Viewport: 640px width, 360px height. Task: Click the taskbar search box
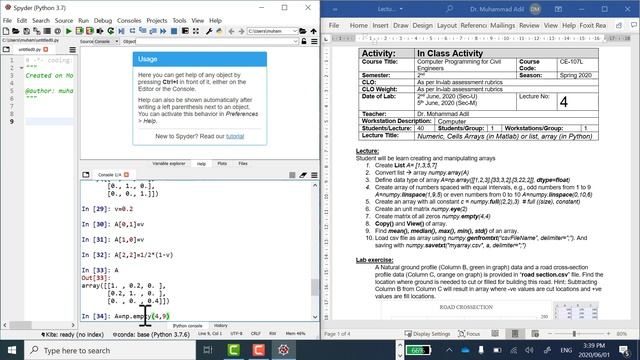[110, 350]
